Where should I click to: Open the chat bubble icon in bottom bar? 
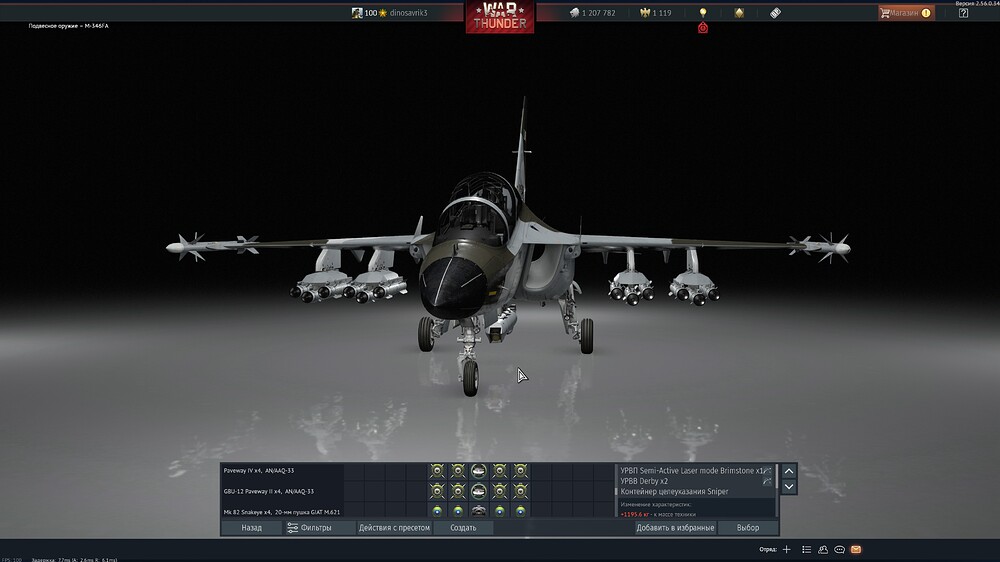pos(839,549)
